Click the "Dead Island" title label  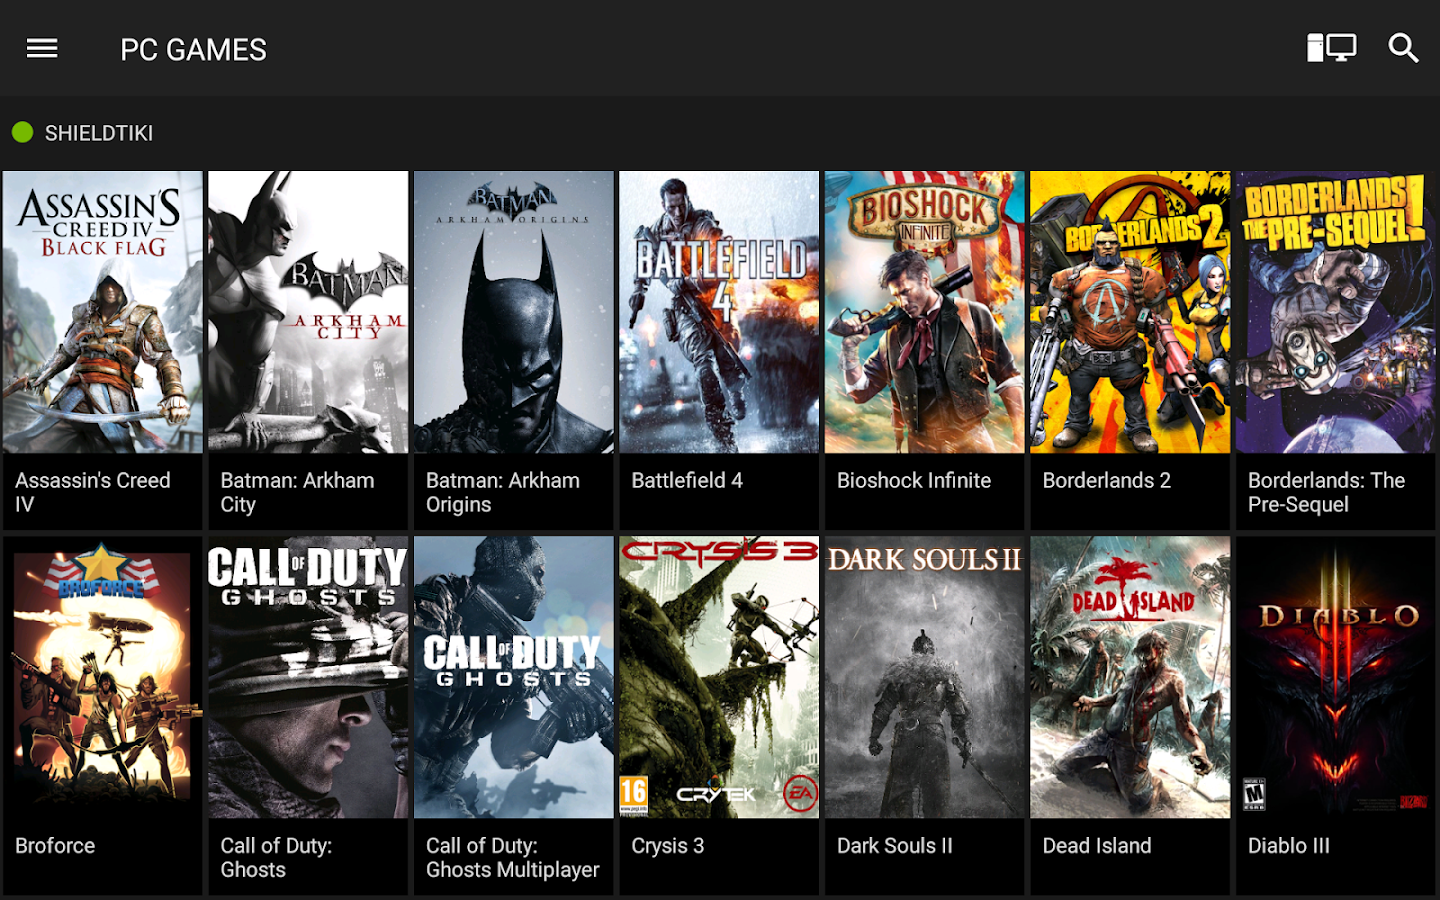click(x=1097, y=845)
